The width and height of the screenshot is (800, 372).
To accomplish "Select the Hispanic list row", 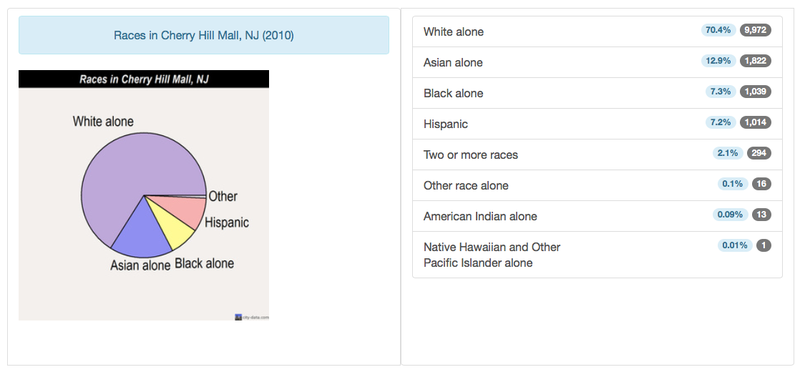I will coord(597,123).
